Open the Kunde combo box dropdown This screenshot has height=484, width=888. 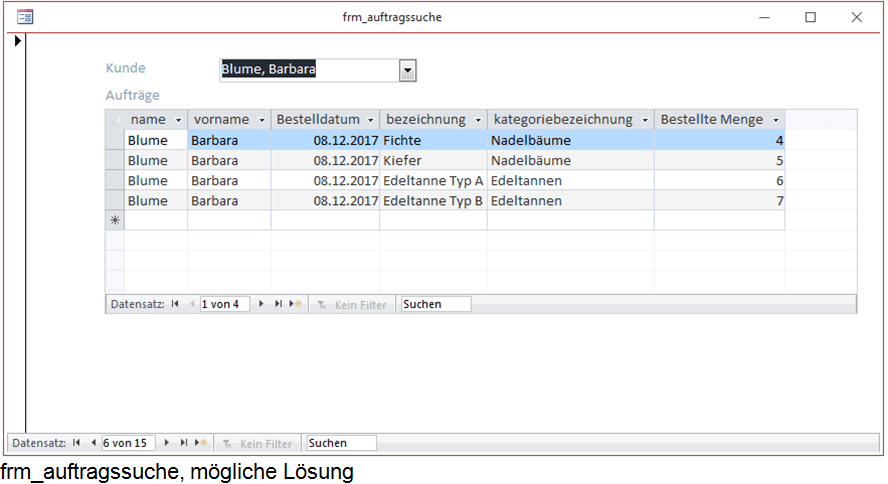pyautogui.click(x=407, y=70)
